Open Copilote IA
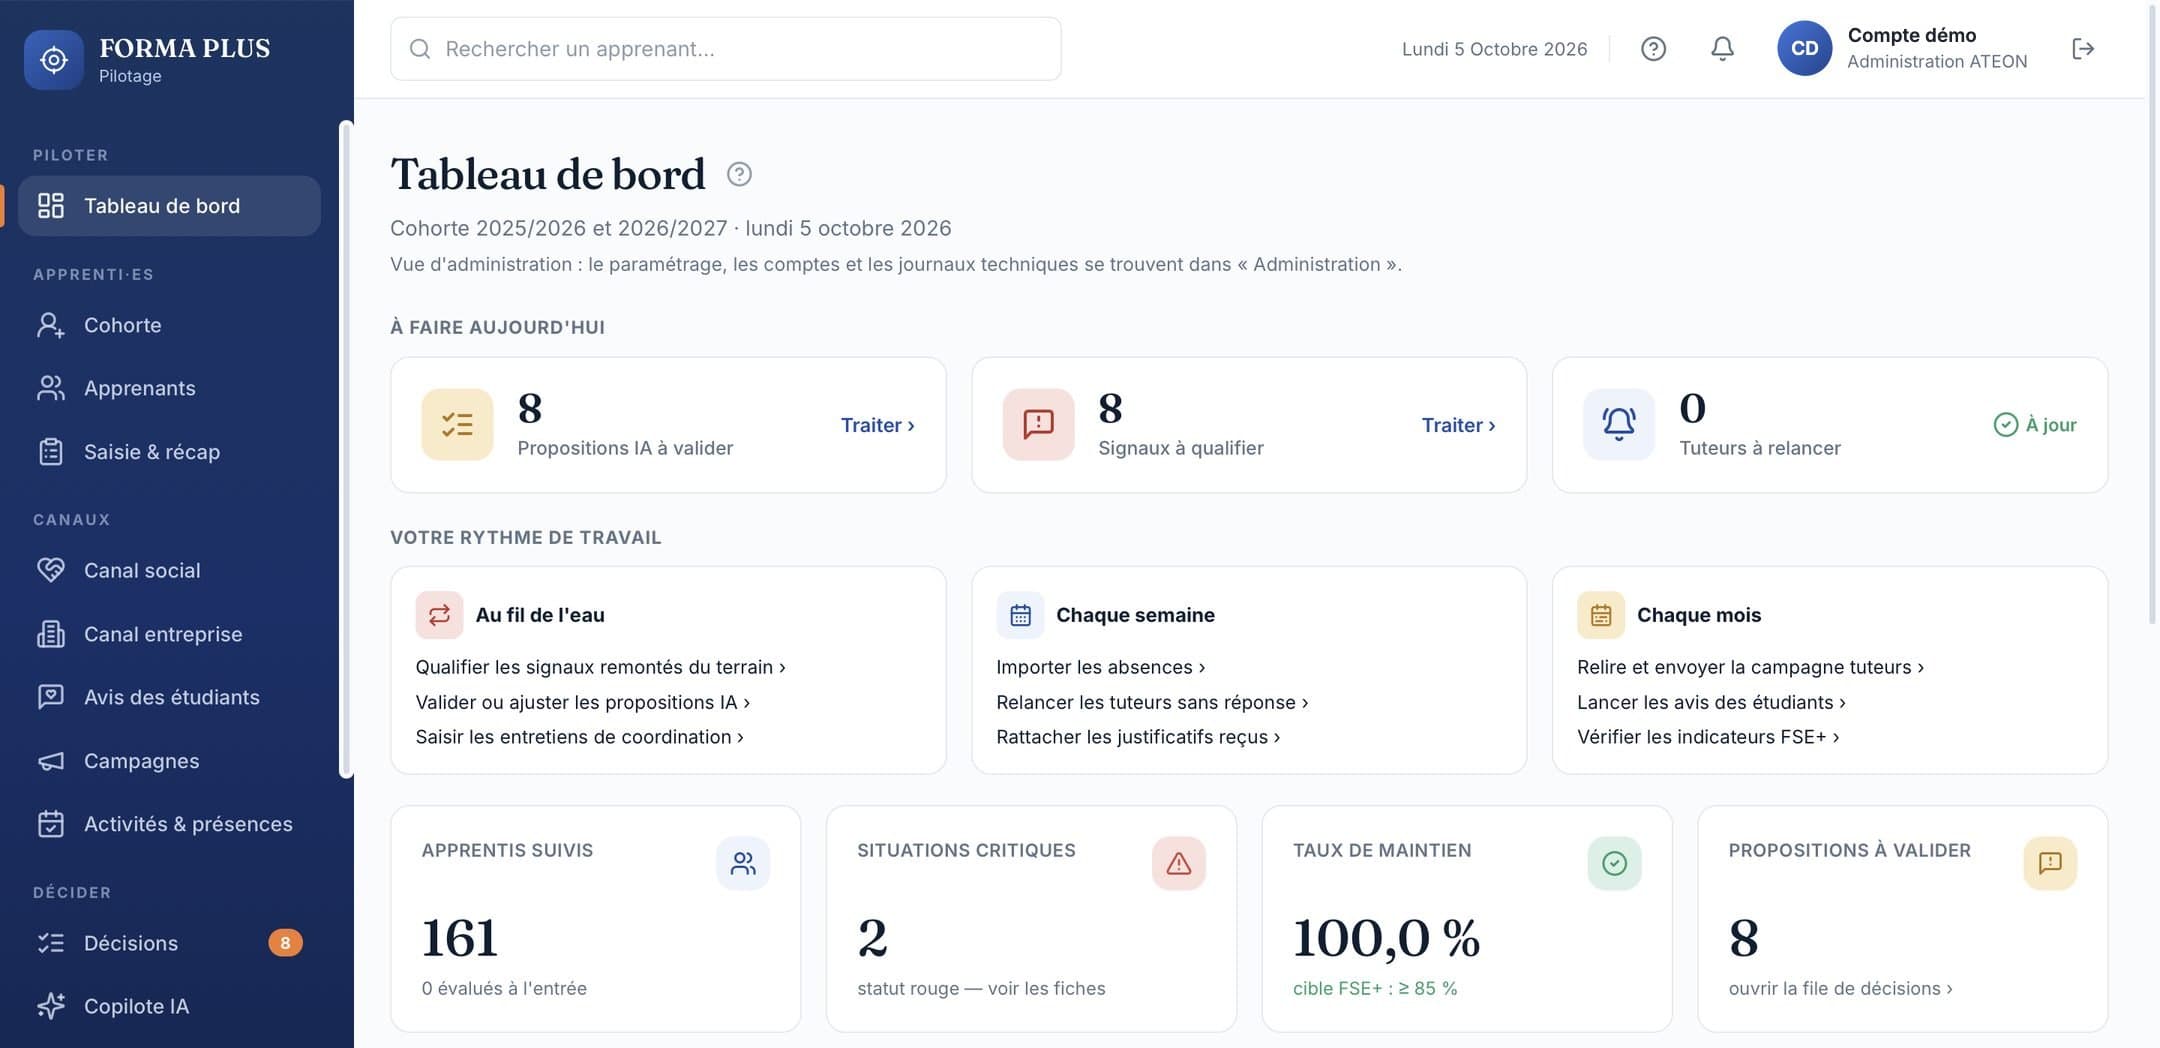 (169, 1006)
